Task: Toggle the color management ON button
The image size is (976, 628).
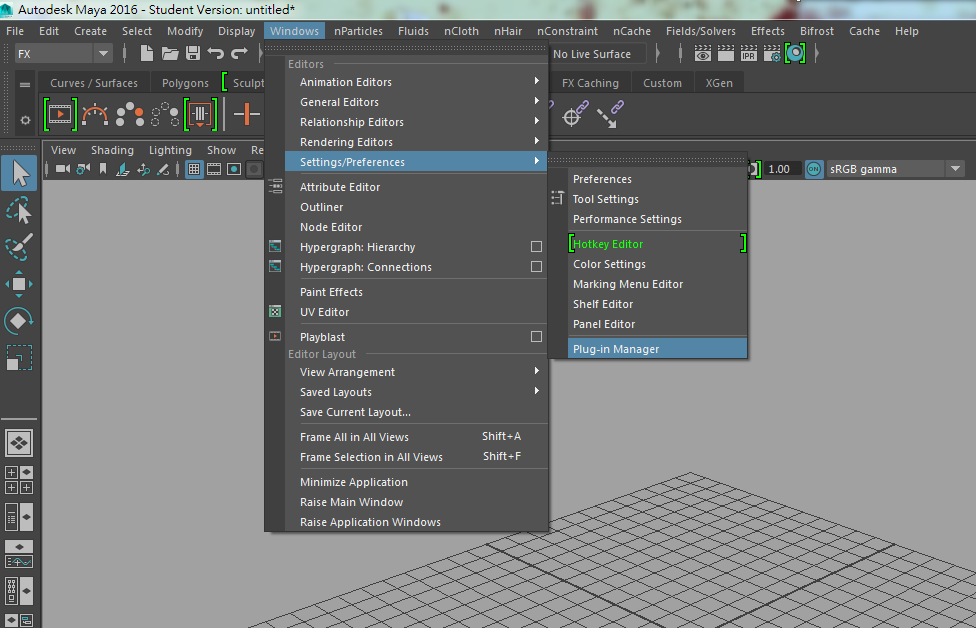Action: pyautogui.click(x=814, y=169)
